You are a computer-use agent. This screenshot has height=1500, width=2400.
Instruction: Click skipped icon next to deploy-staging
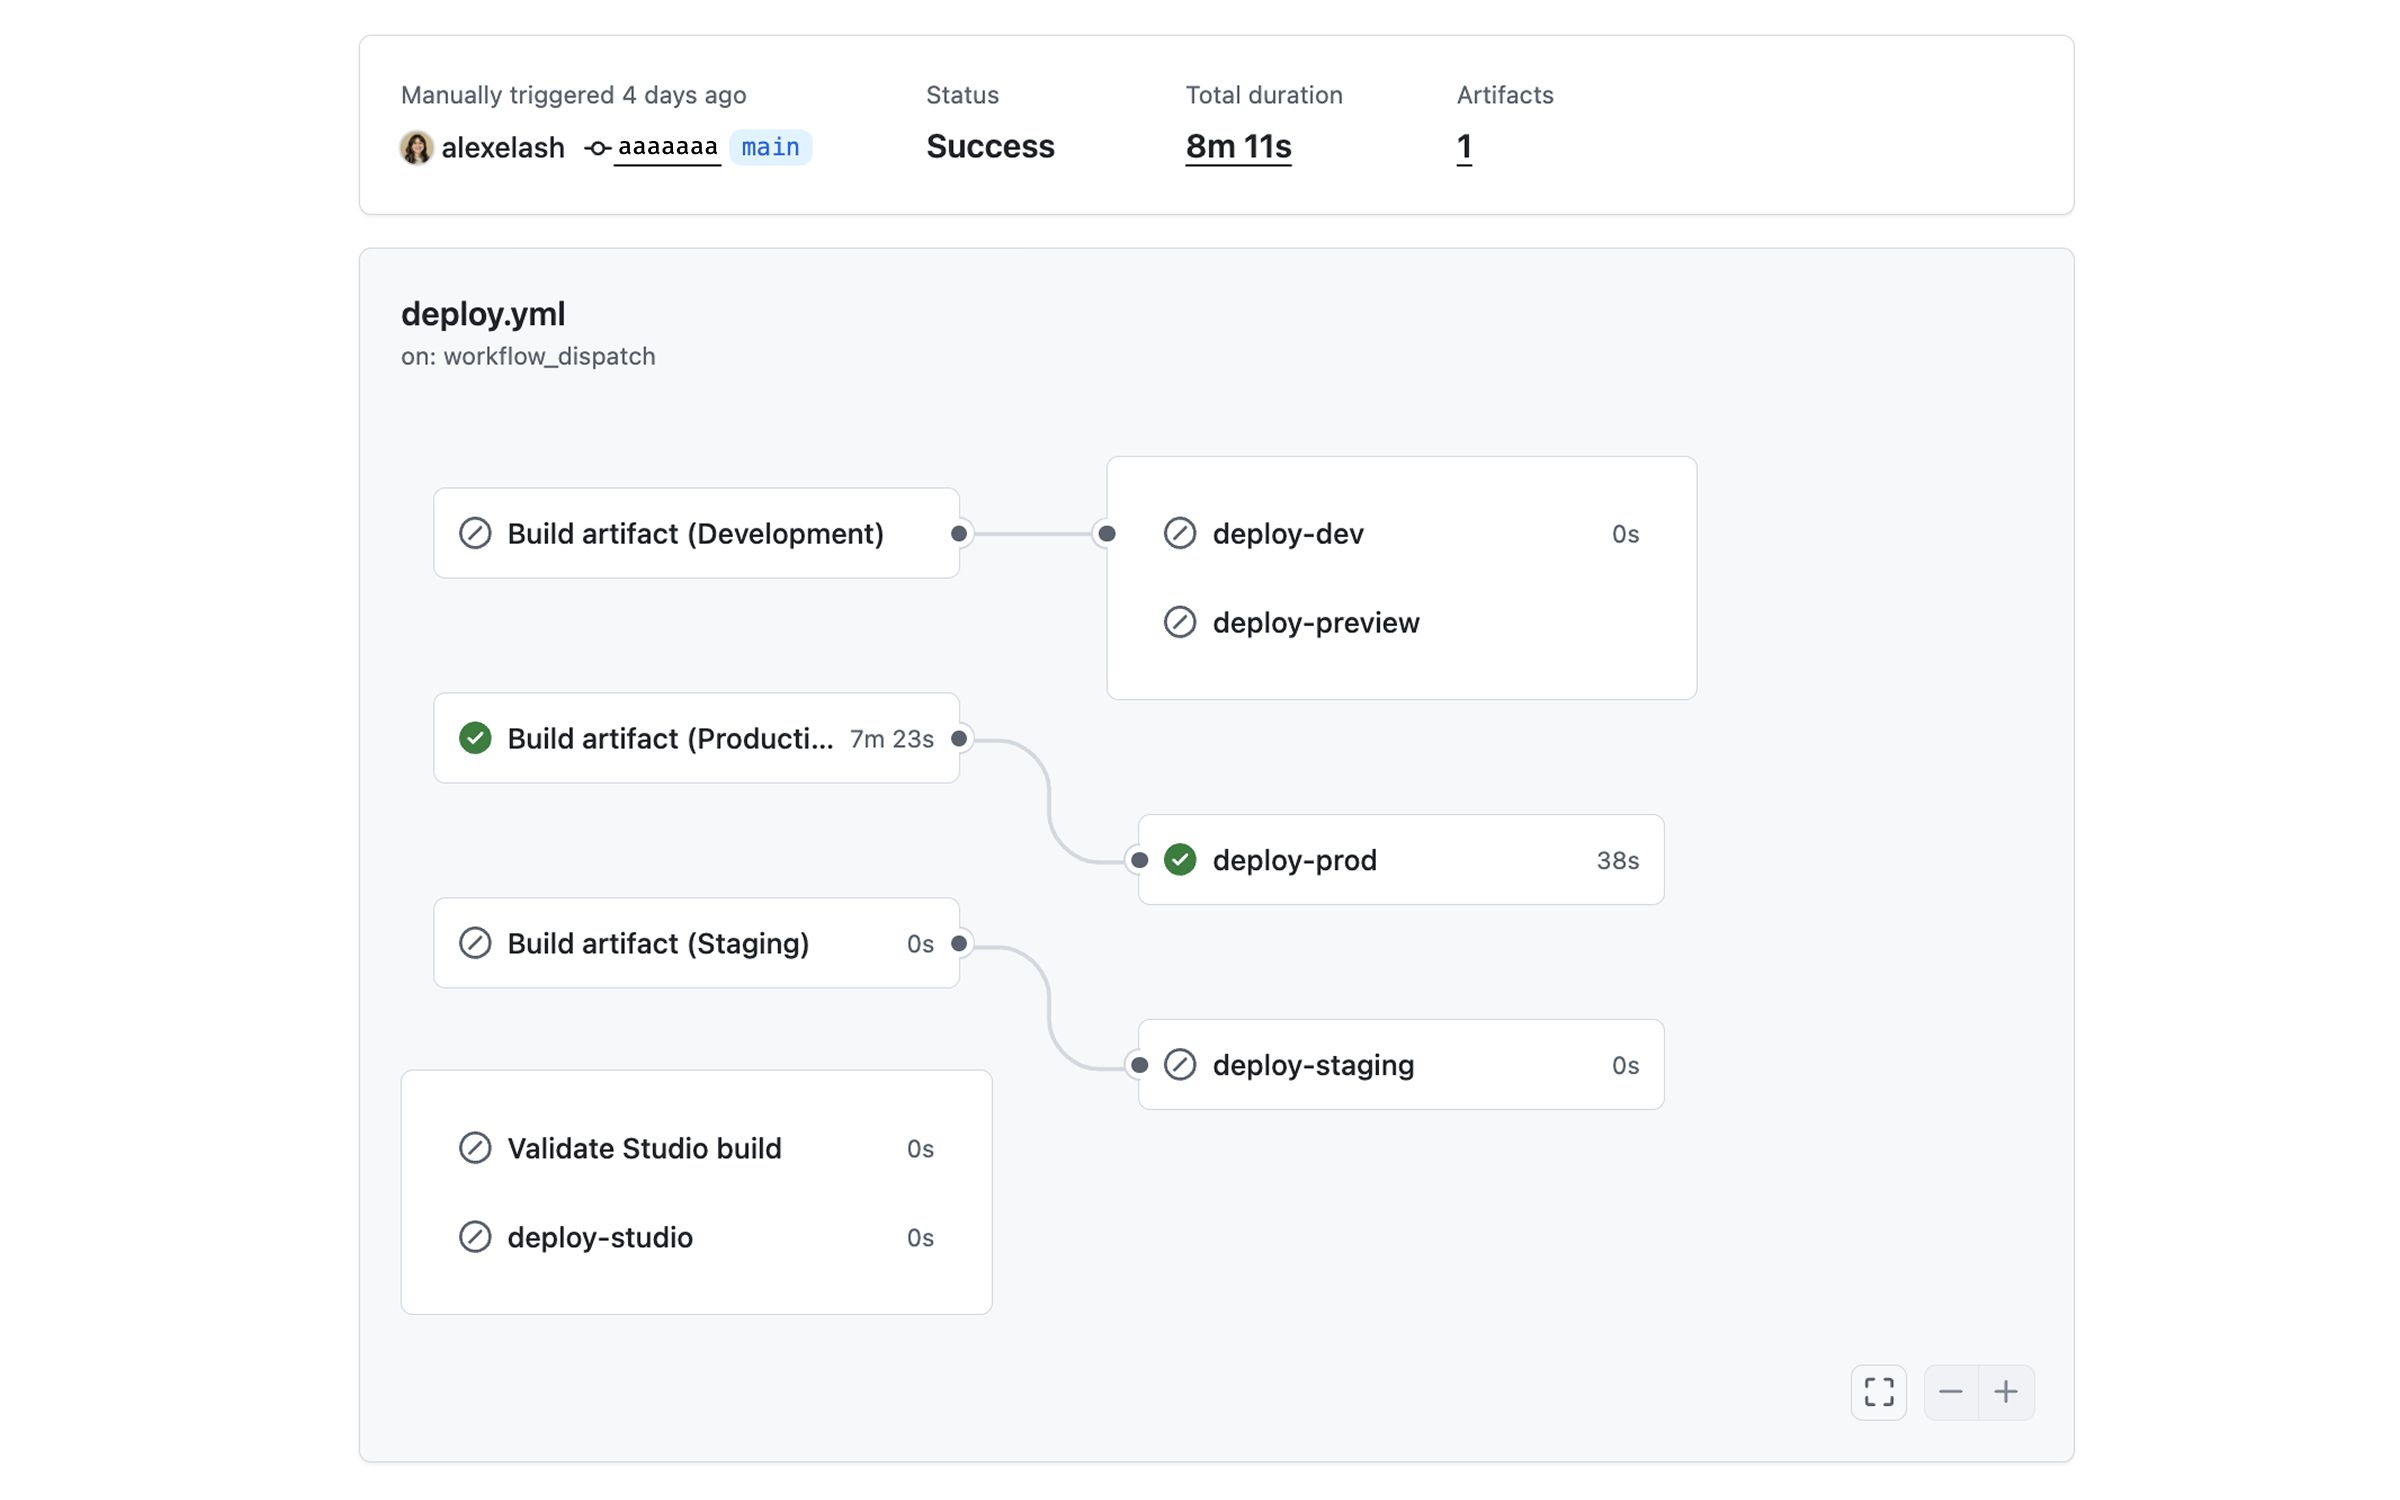click(1180, 1065)
